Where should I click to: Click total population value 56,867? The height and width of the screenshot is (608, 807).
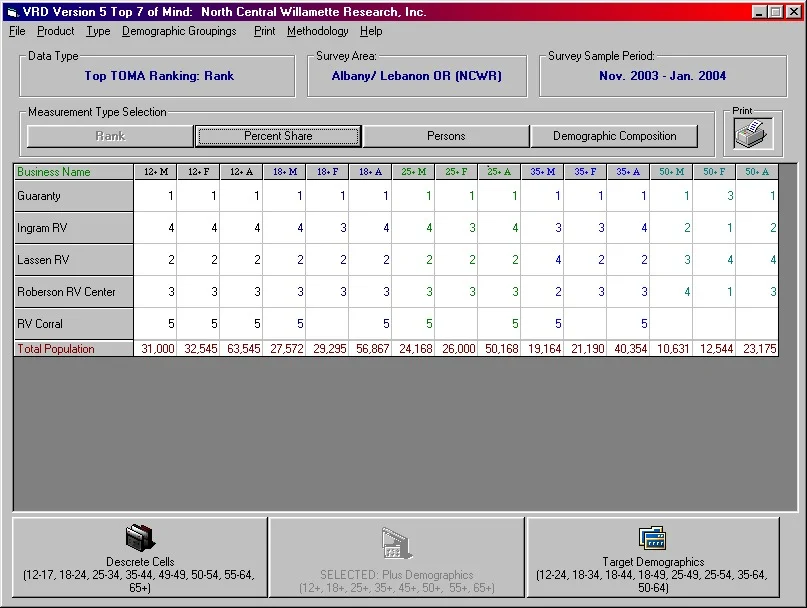click(370, 349)
